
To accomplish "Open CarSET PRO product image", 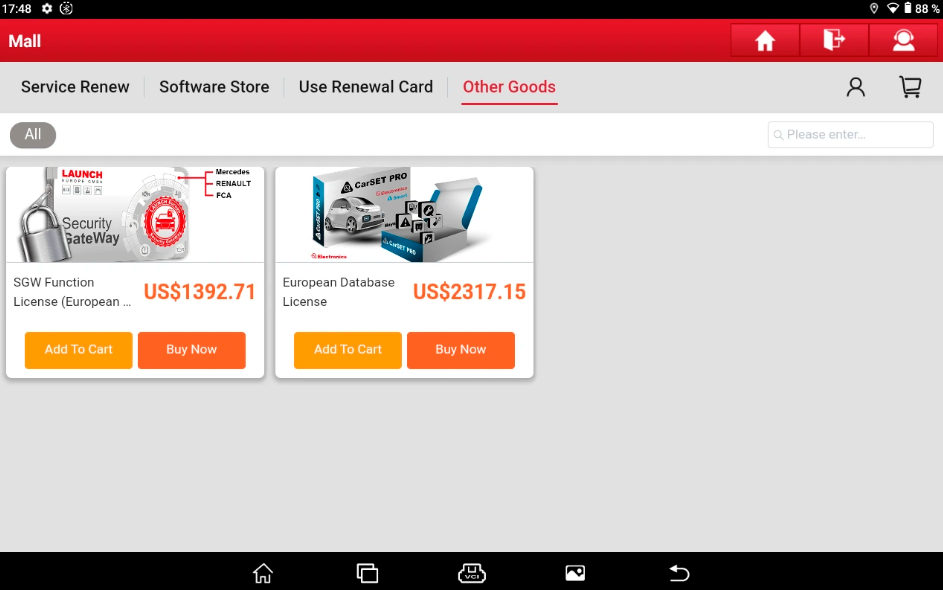I will 404,215.
